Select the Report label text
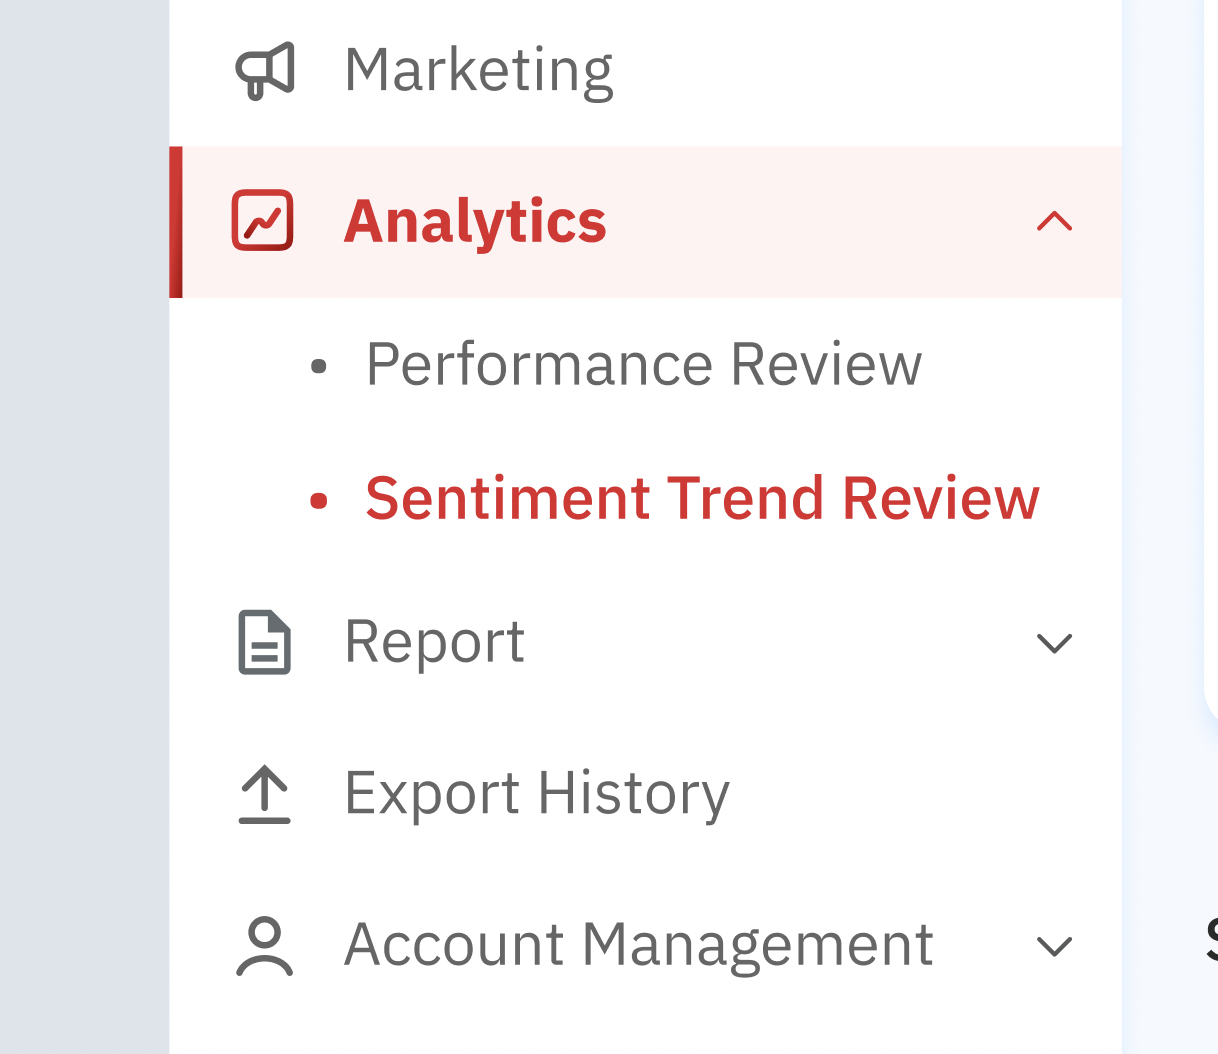 (434, 642)
